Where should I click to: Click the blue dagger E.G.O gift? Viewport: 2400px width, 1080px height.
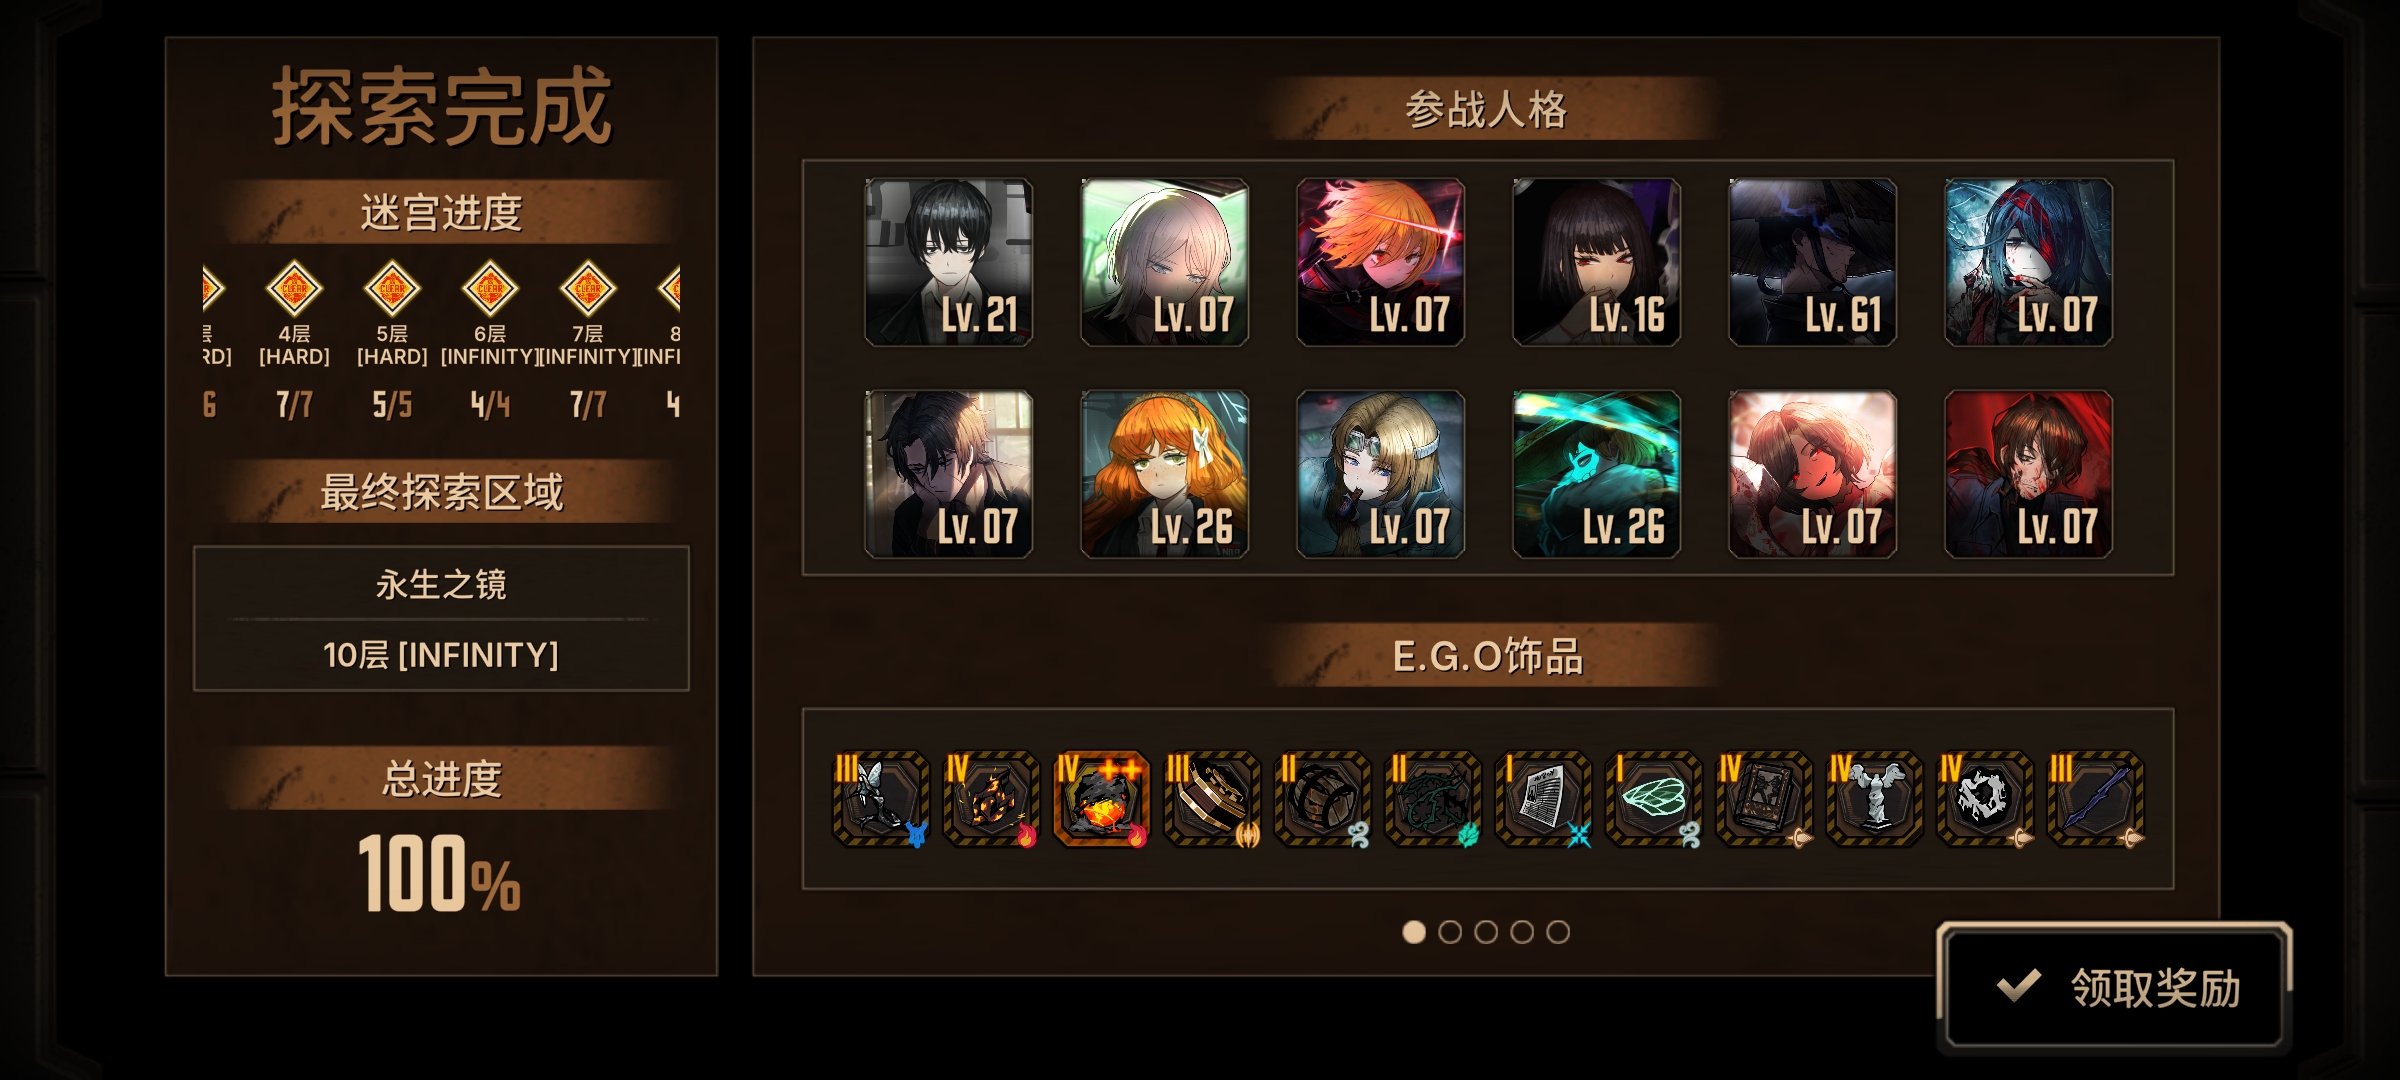[x=2096, y=799]
